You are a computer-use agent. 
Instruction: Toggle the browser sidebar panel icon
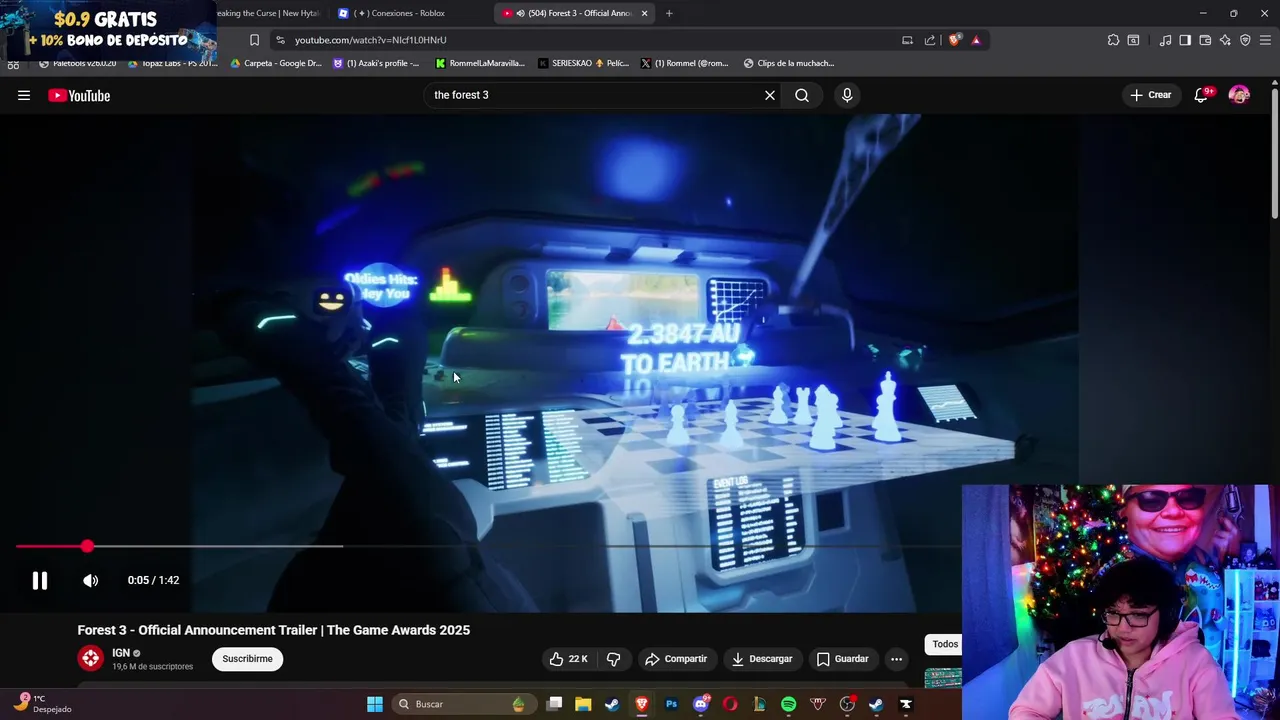click(1185, 40)
